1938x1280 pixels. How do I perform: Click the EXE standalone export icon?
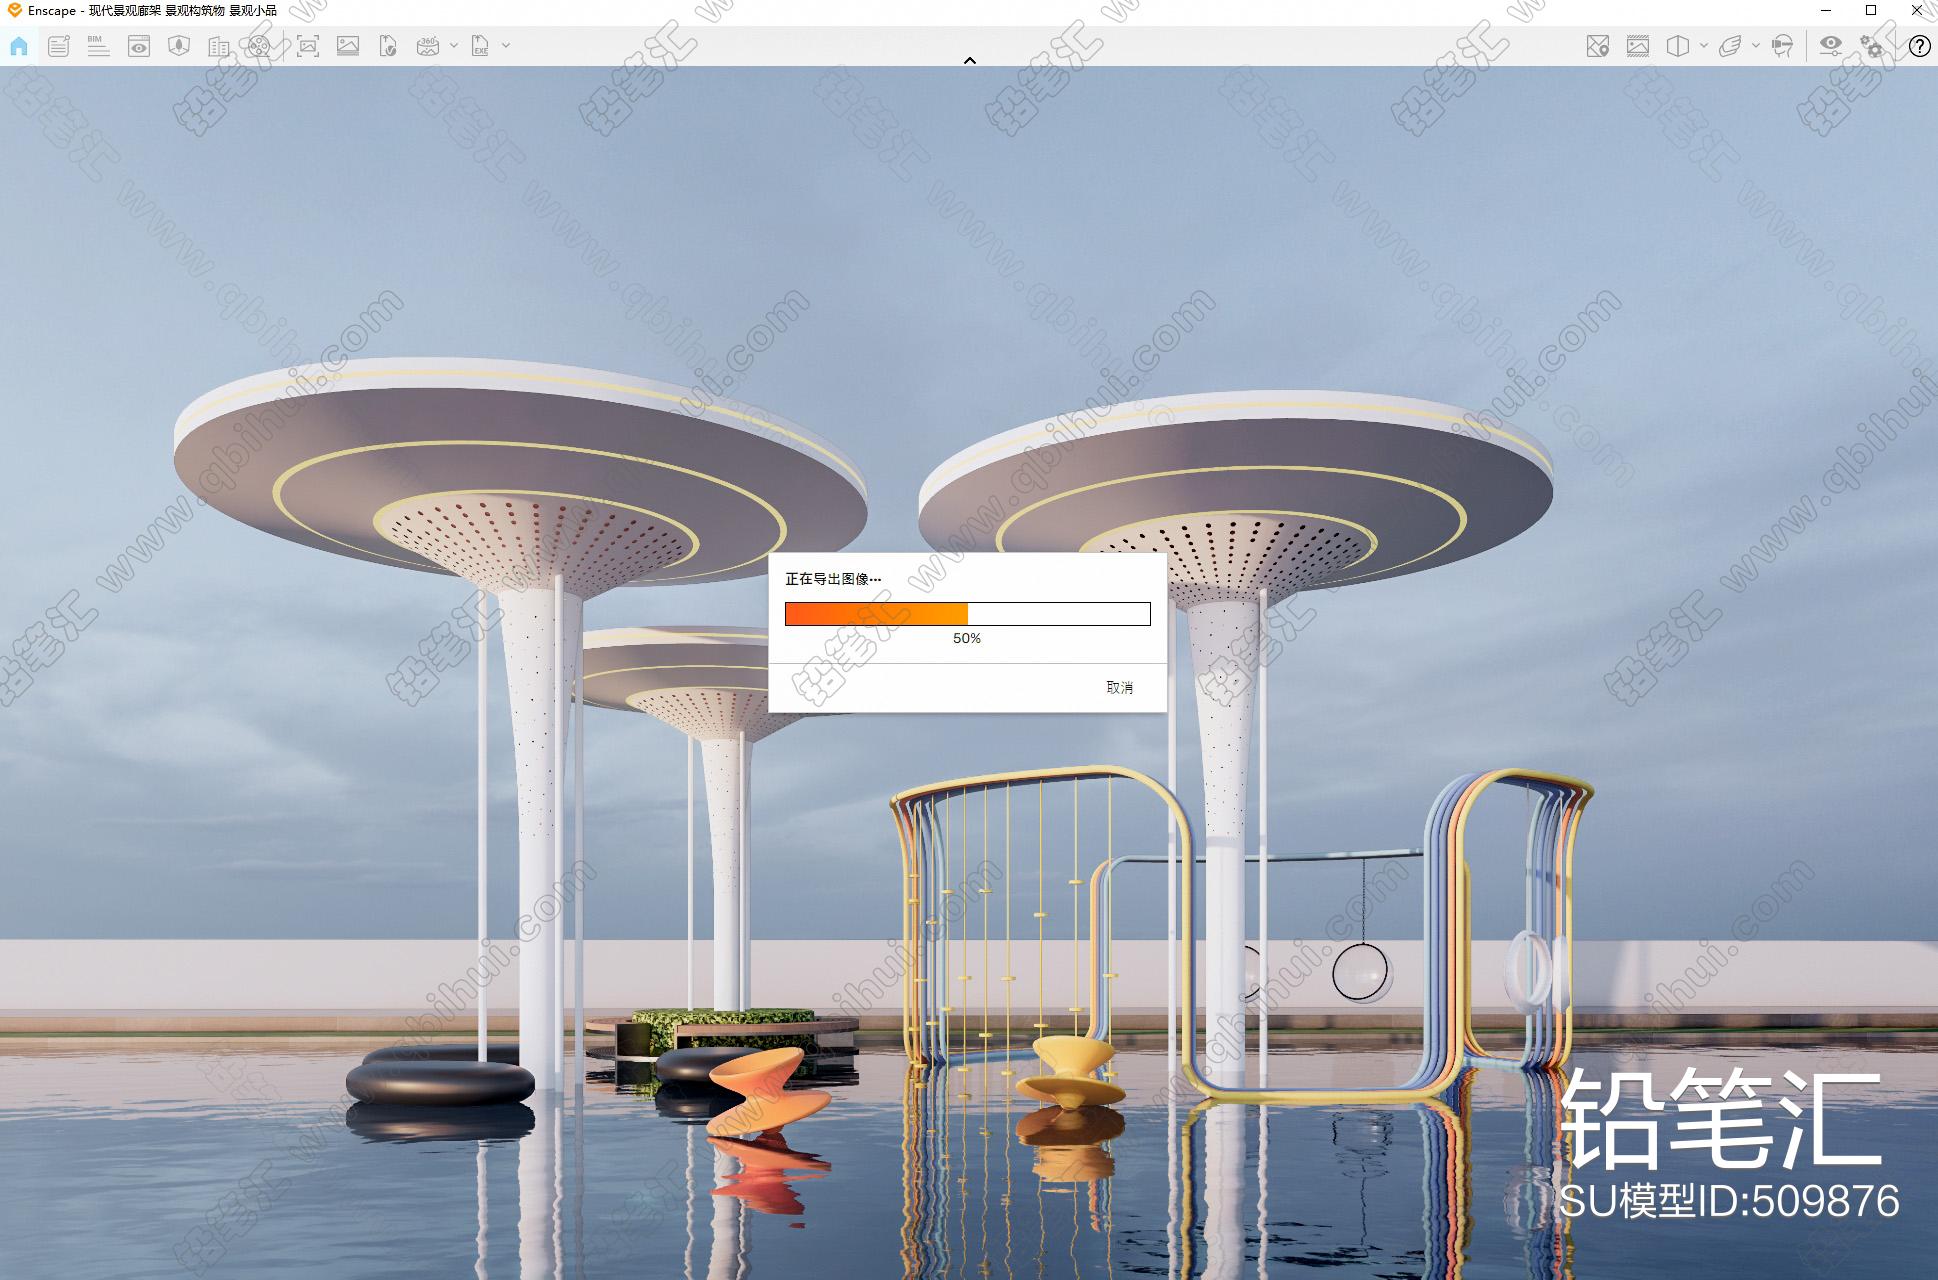click(x=481, y=46)
